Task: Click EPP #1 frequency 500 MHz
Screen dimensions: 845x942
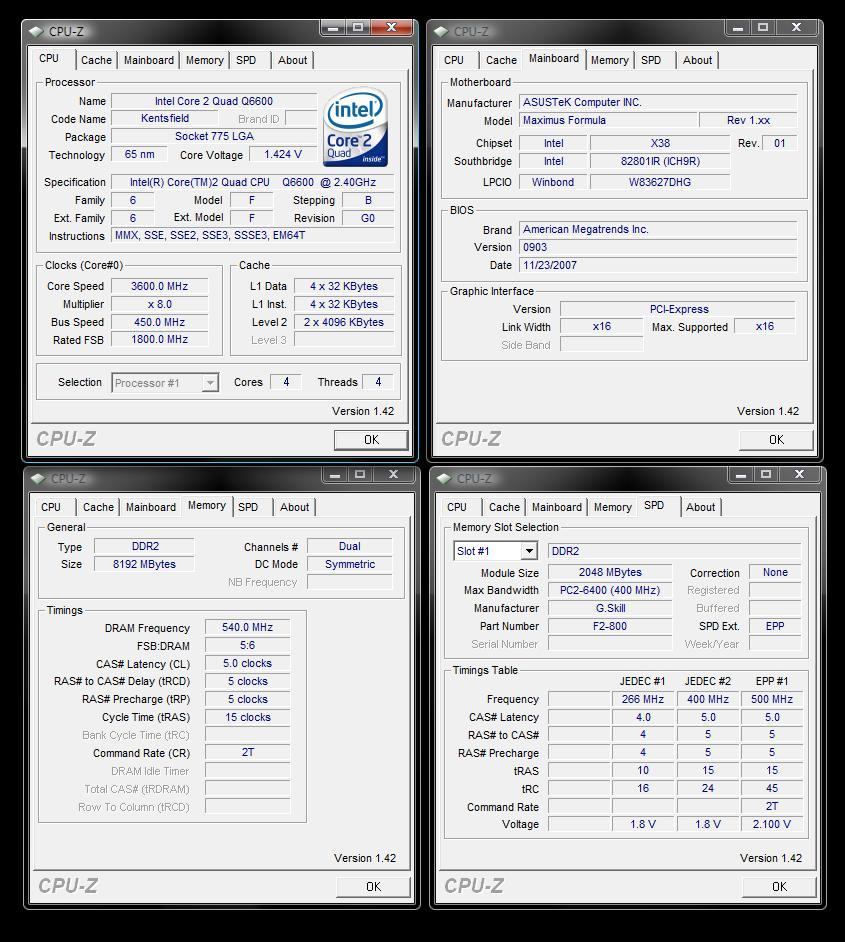Action: [772, 699]
